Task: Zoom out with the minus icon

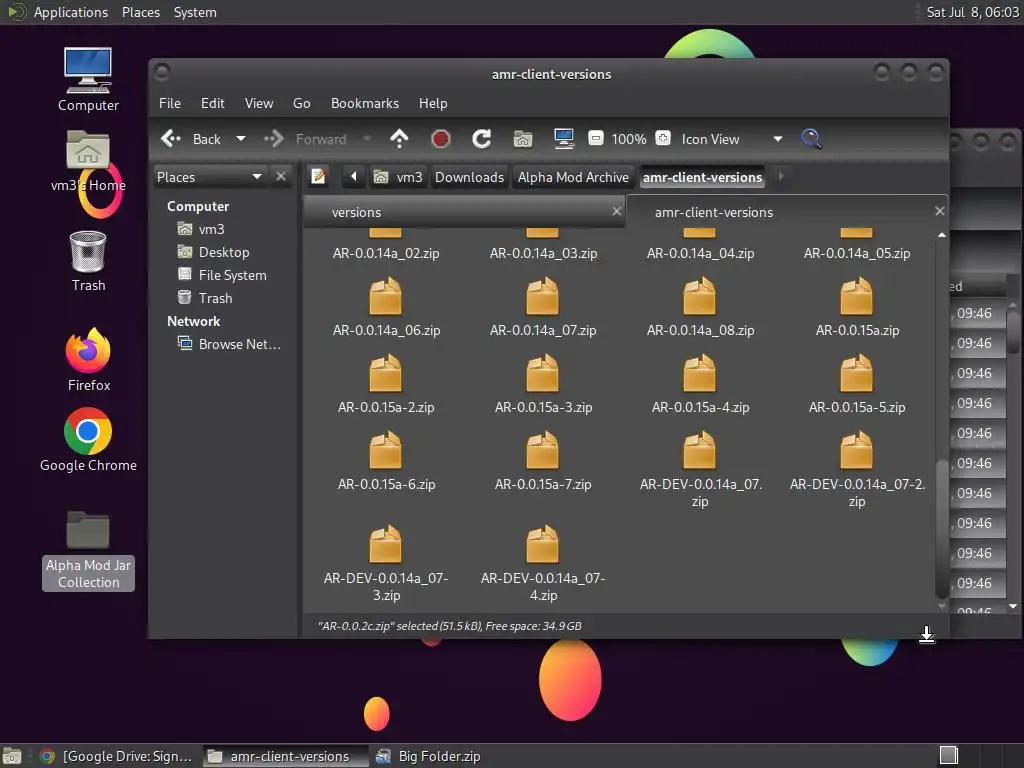Action: pyautogui.click(x=595, y=139)
